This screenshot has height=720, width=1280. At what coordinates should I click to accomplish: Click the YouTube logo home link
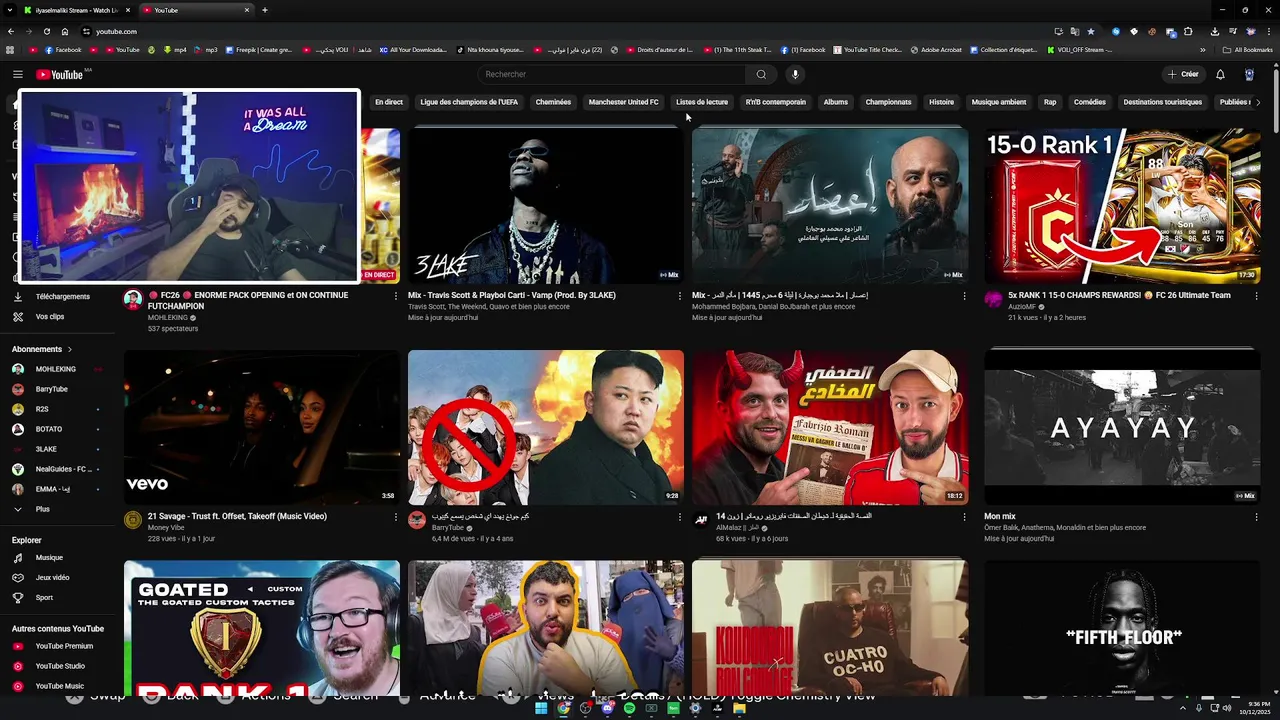[60, 74]
